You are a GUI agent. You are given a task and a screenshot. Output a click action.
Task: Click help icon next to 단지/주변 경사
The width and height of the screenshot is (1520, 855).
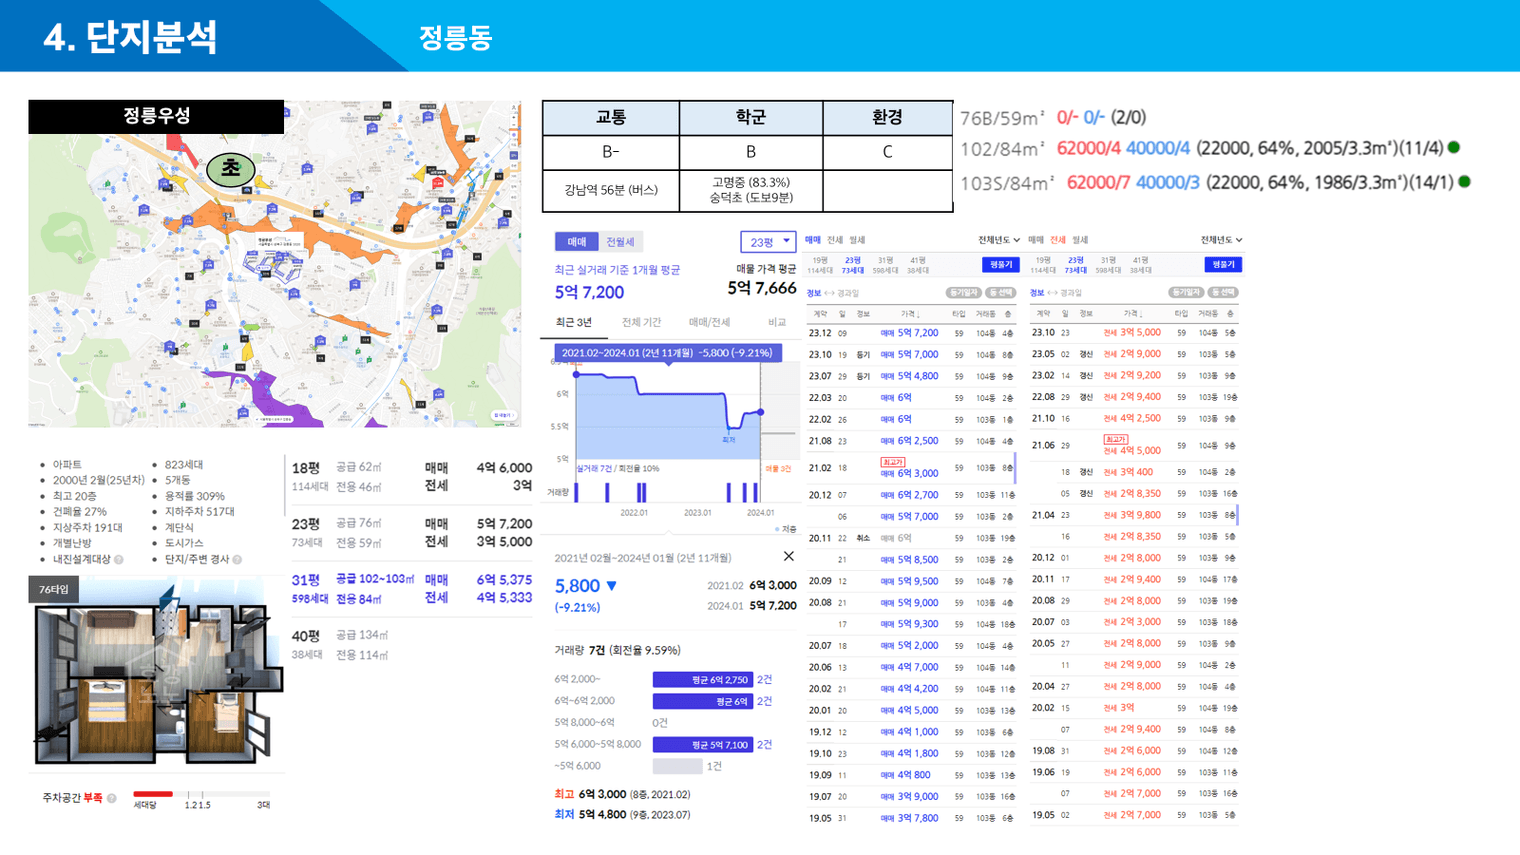point(237,560)
